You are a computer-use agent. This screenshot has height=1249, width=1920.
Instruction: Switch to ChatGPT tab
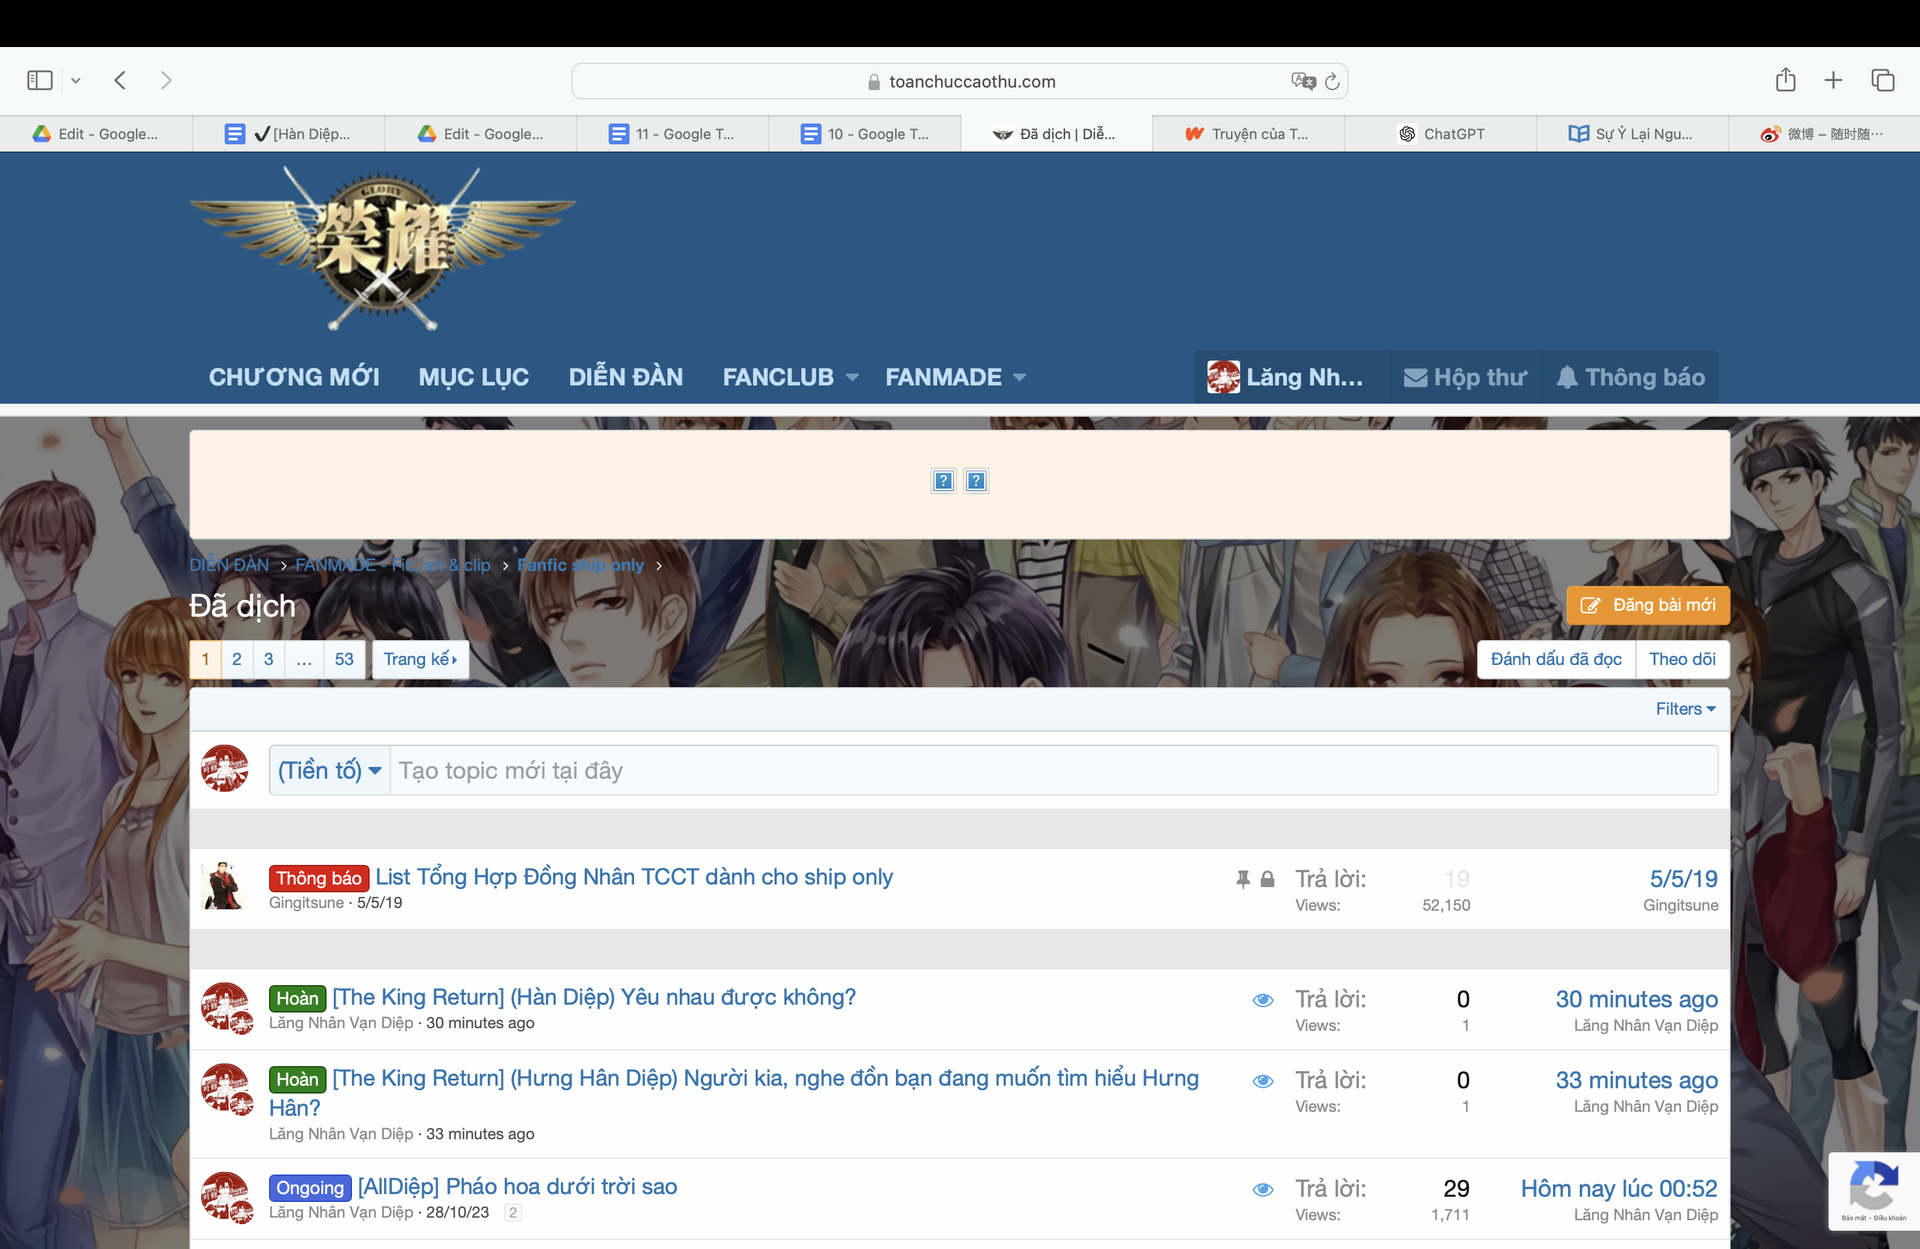coord(1440,134)
